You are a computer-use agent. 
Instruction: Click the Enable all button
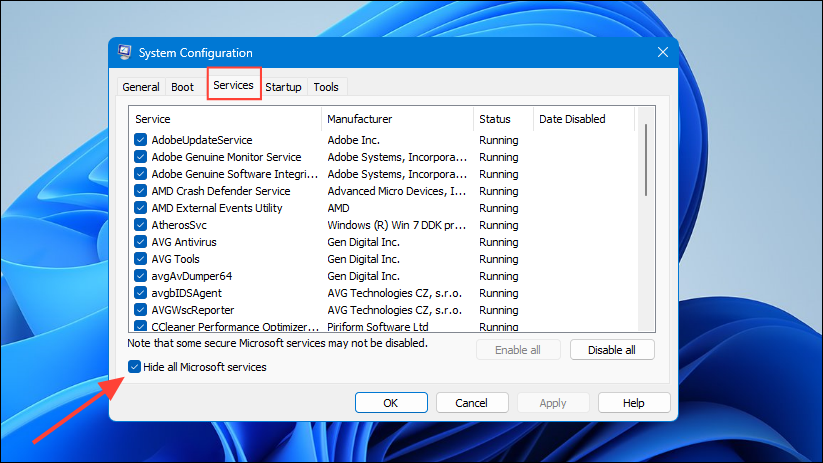point(518,350)
